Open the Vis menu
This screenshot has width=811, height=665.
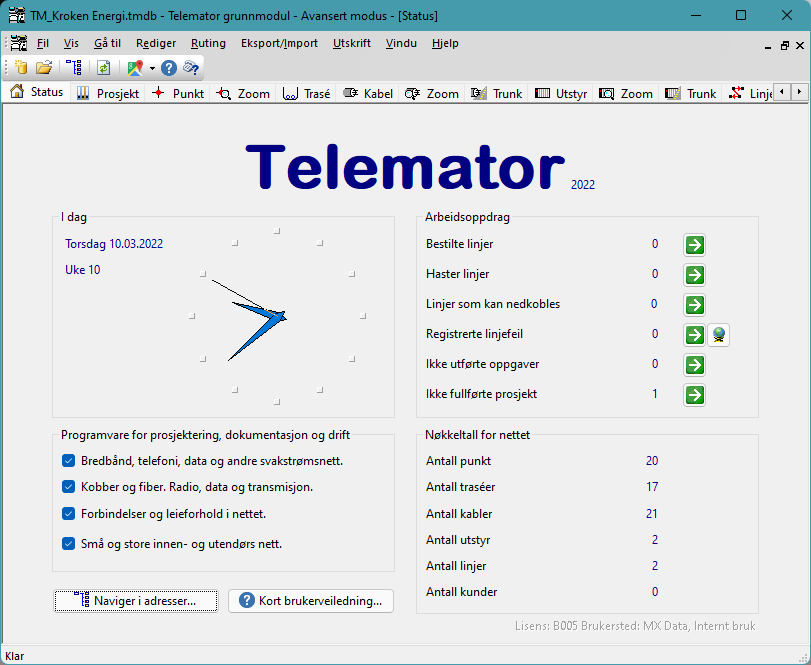pyautogui.click(x=71, y=43)
